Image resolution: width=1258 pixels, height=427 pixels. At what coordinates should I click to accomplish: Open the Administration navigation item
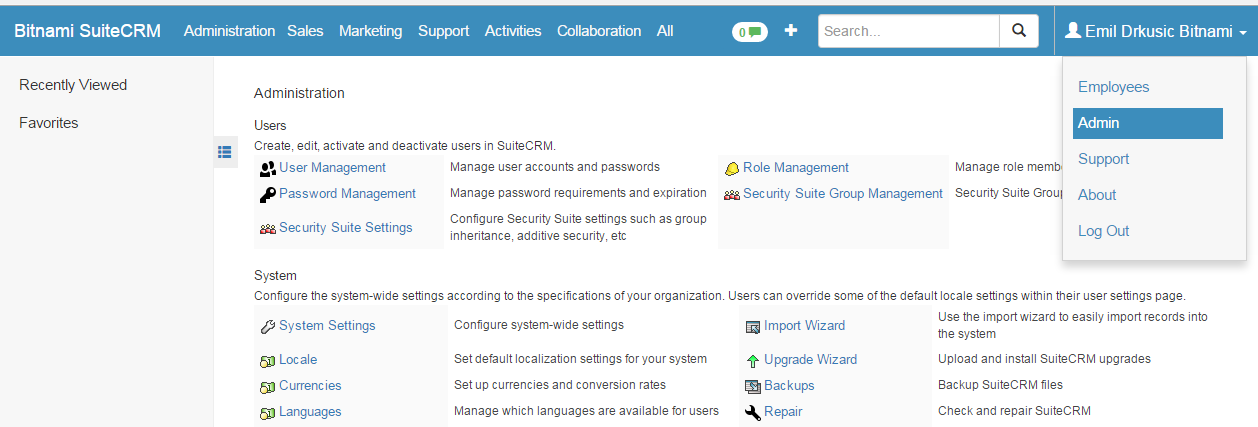pos(229,31)
